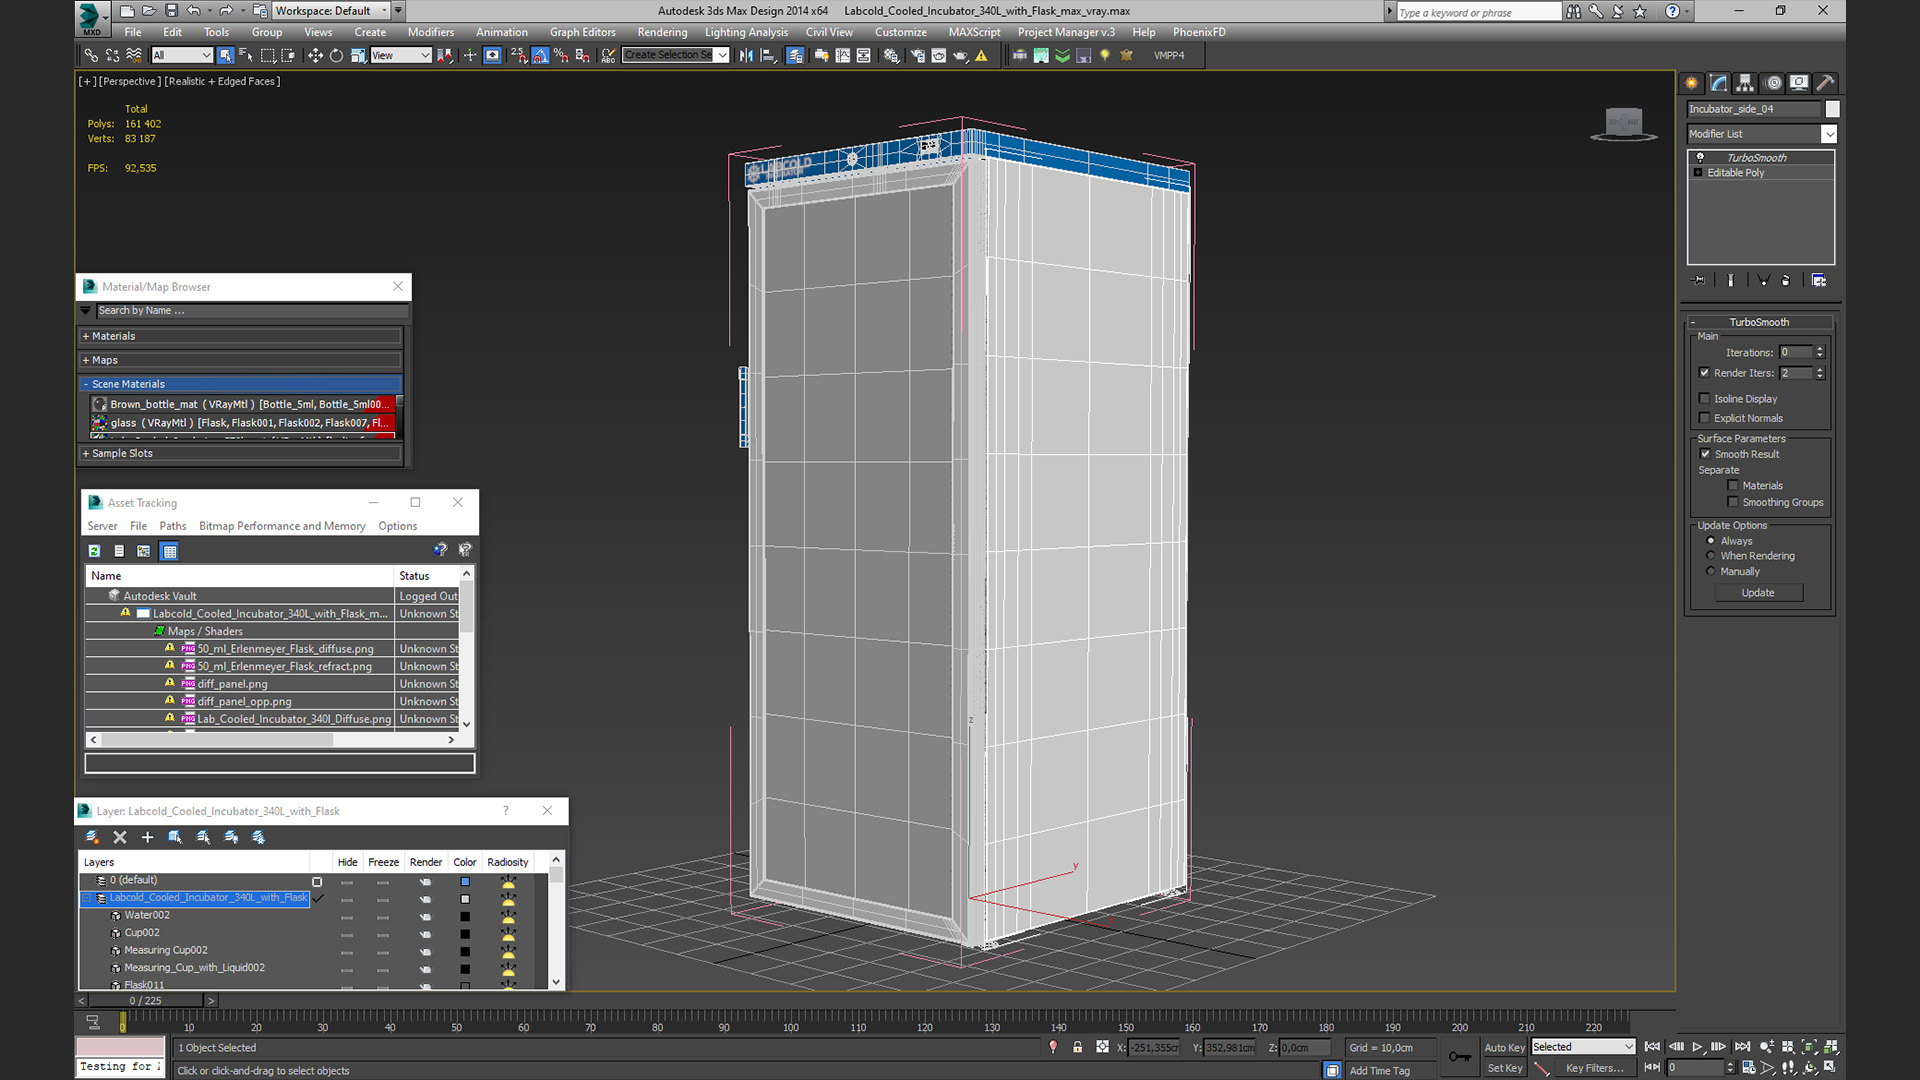Create new layer in Layer dialog

[92, 837]
